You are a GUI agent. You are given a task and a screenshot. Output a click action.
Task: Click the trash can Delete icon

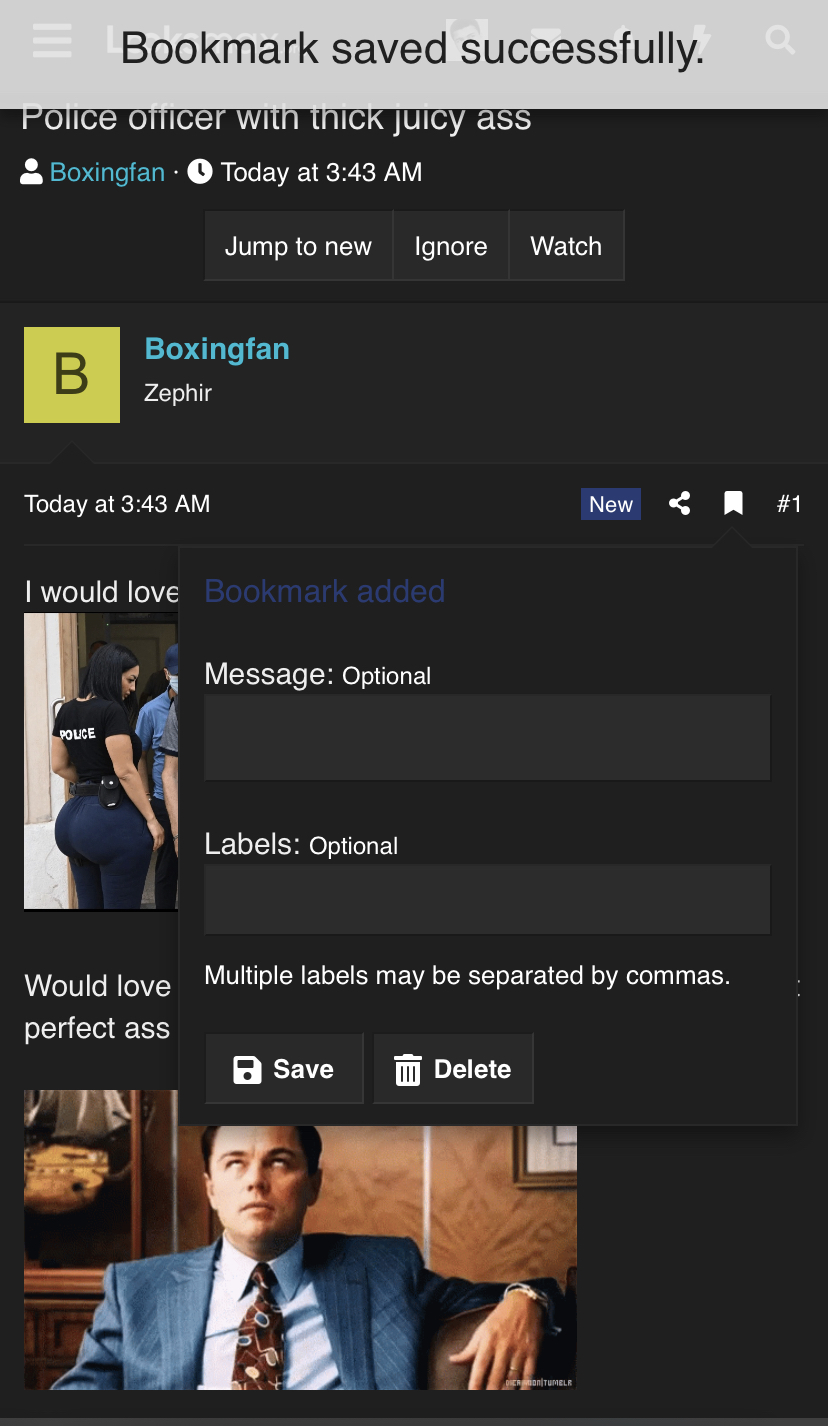click(x=408, y=1070)
